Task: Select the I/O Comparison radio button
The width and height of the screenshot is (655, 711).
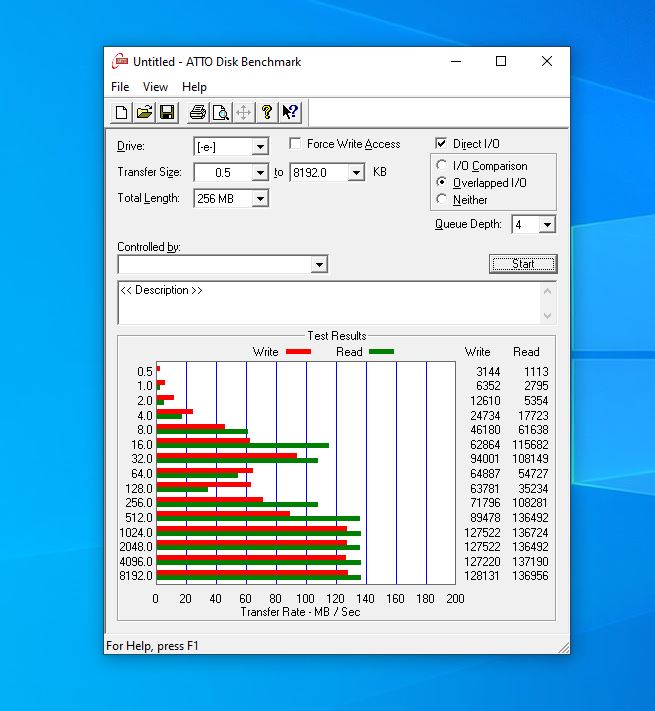Action: (443, 166)
